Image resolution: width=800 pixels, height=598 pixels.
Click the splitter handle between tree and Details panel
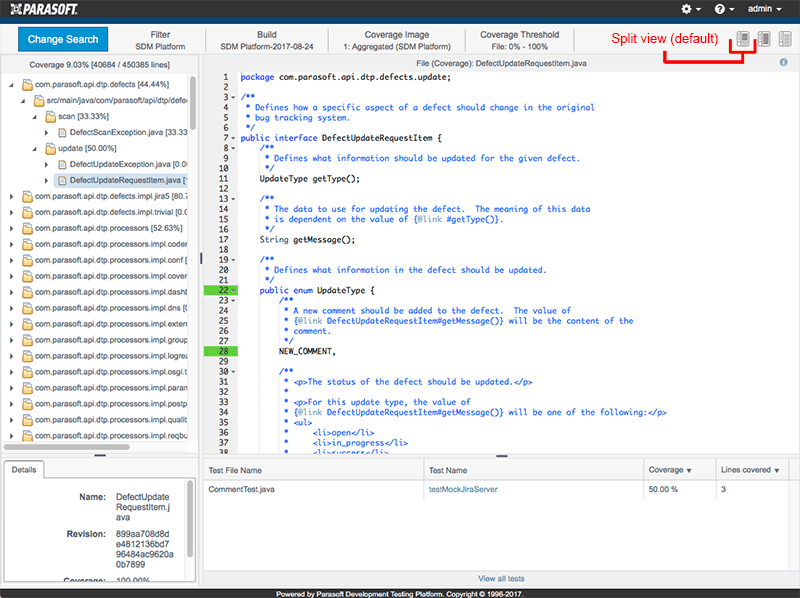[100, 455]
